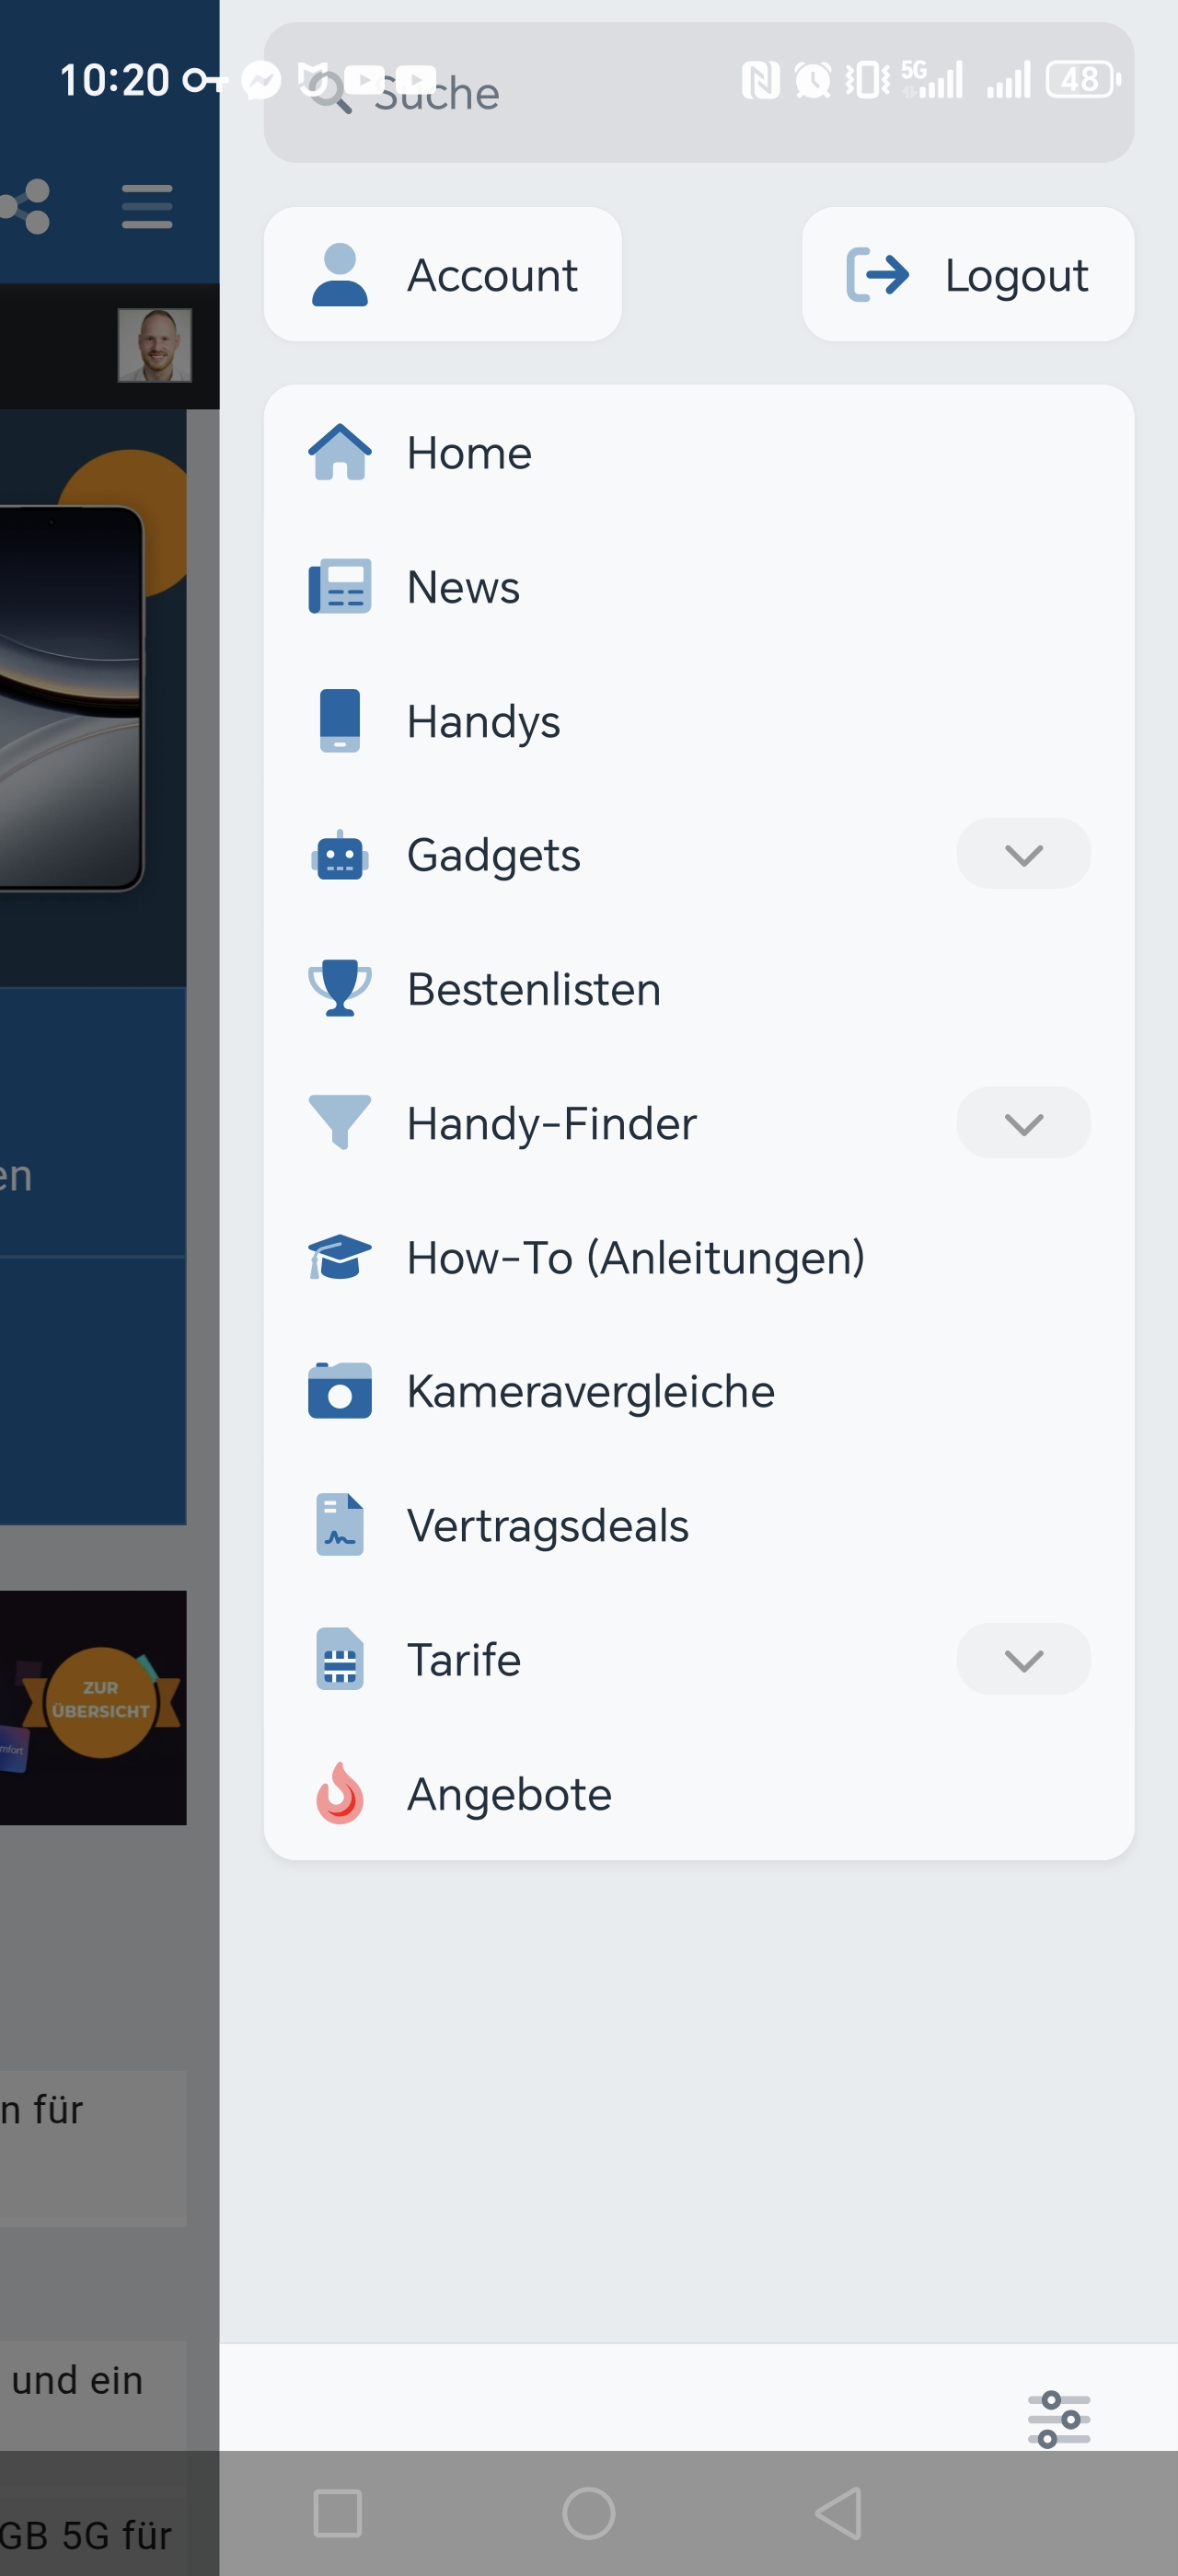Open Kameravergleiche camera icon
Viewport: 1178px width, 2576px height.
[x=339, y=1391]
